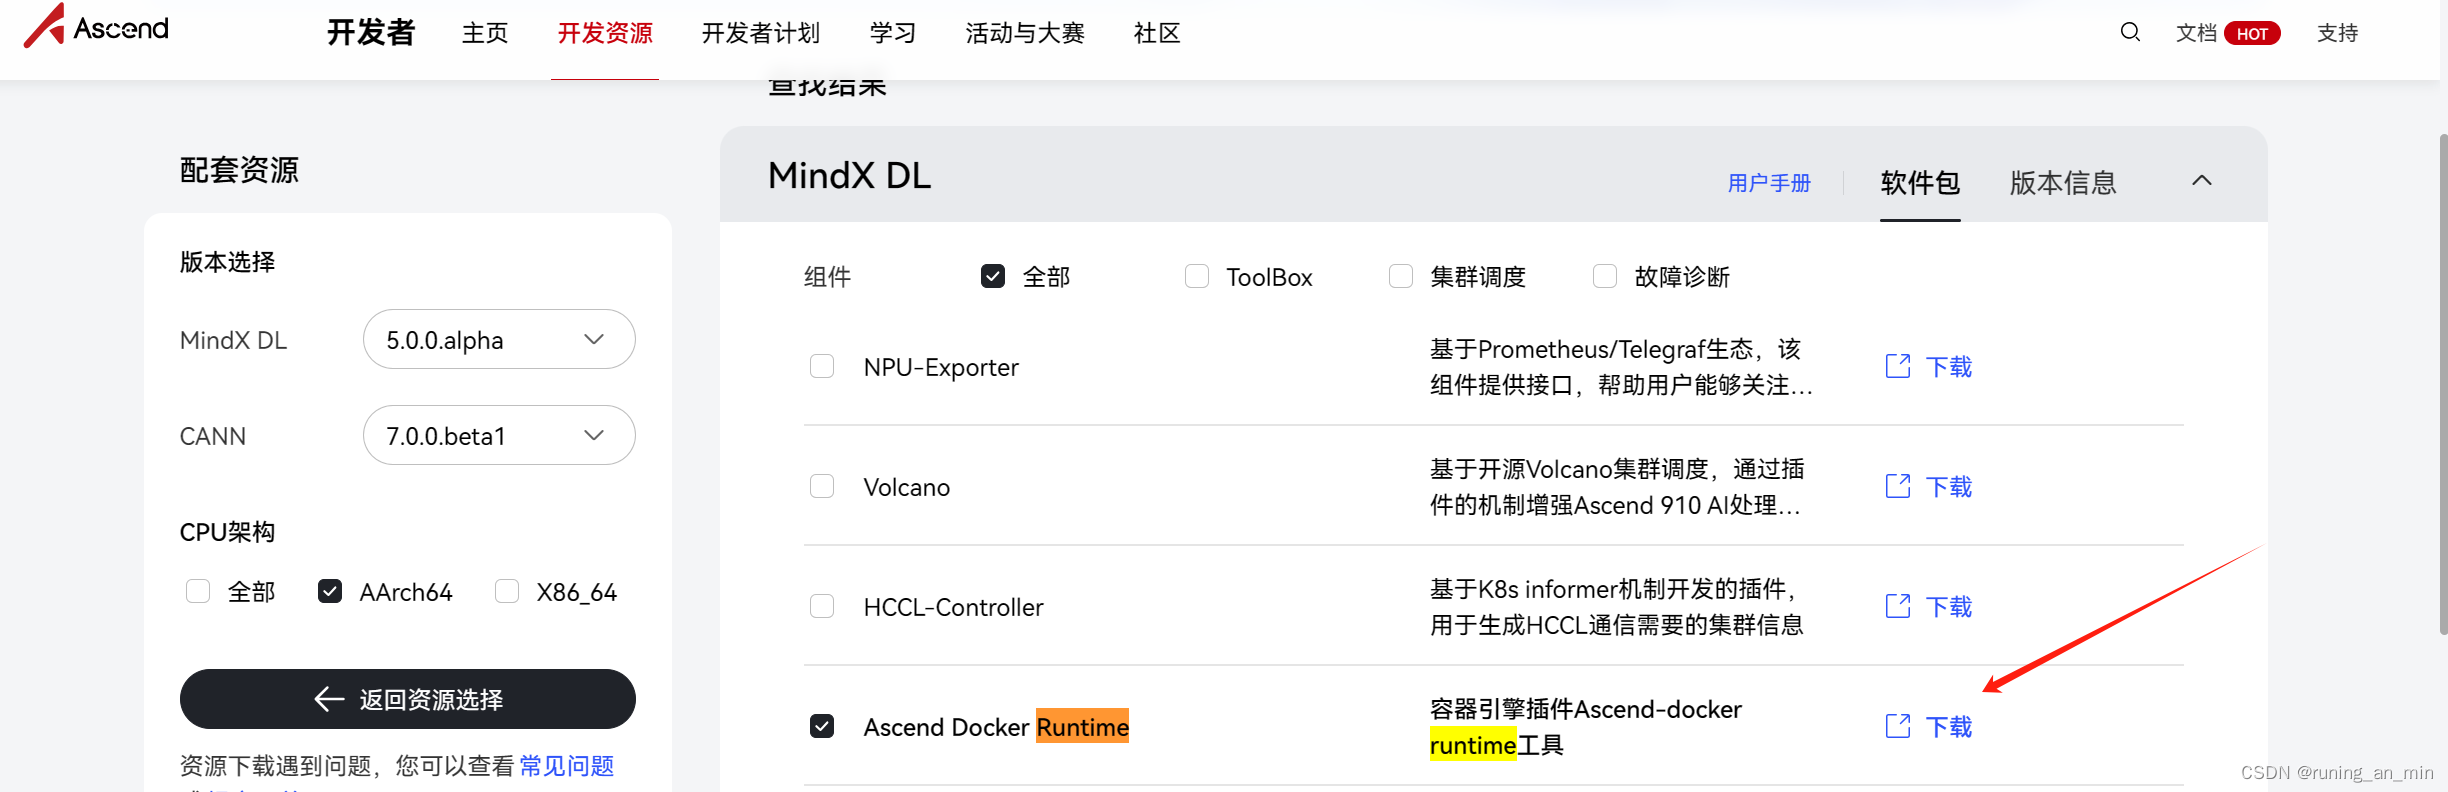Screen dimensions: 2448x792
Task: Click the back arrow inside 返回资源选择 button
Action: tap(328, 699)
